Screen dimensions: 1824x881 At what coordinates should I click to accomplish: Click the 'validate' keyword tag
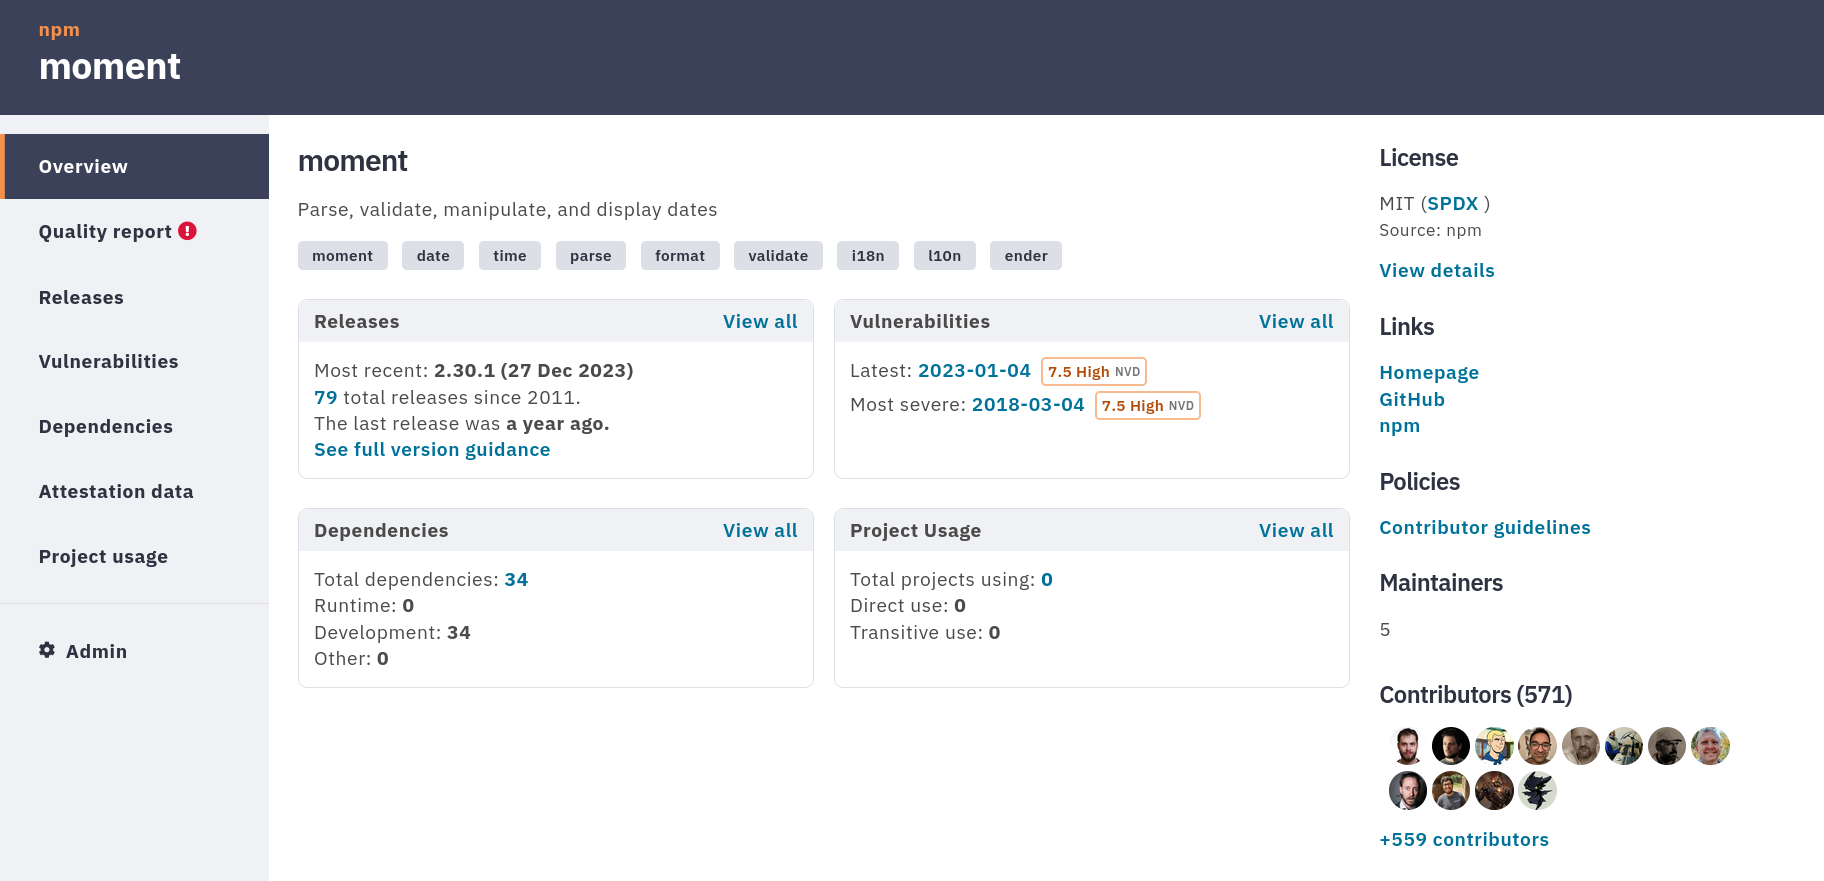778,256
